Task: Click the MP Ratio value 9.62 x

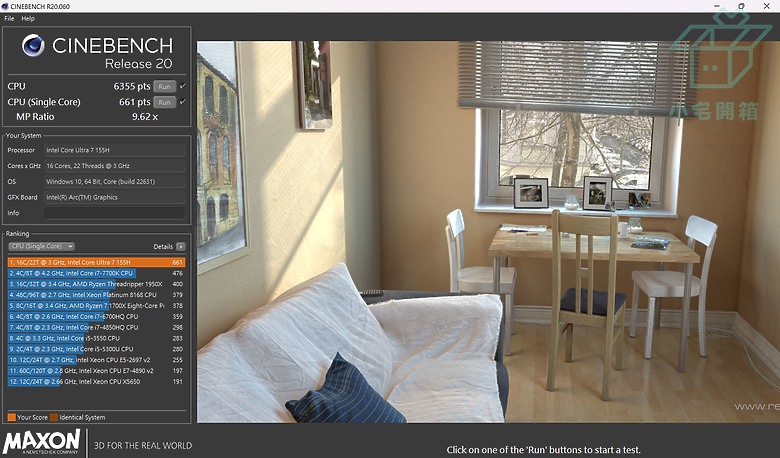Action: (x=145, y=117)
